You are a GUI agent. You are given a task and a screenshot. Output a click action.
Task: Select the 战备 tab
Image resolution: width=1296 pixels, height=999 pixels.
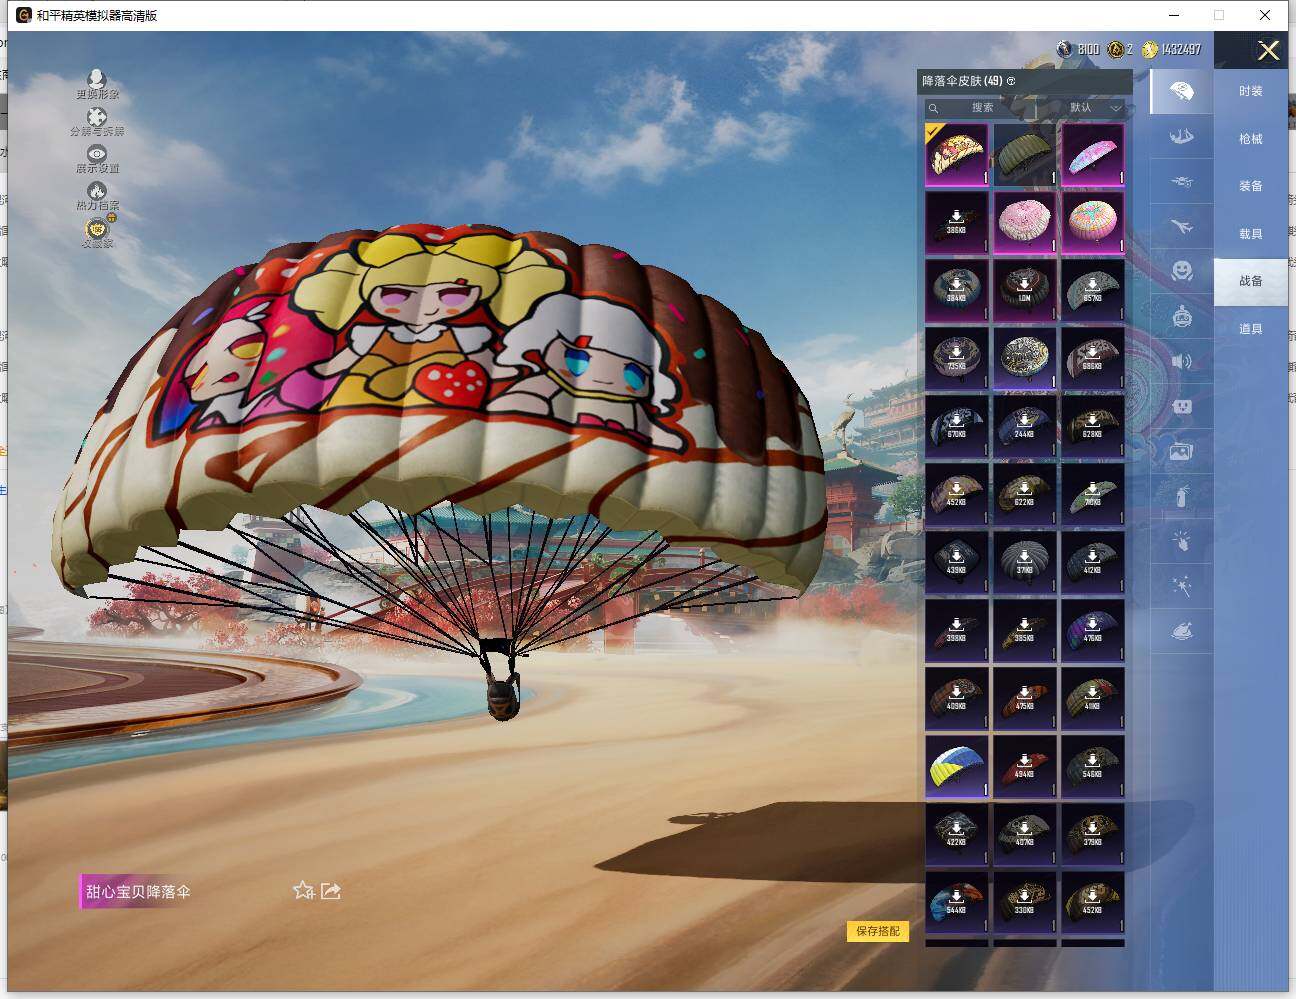tap(1251, 281)
